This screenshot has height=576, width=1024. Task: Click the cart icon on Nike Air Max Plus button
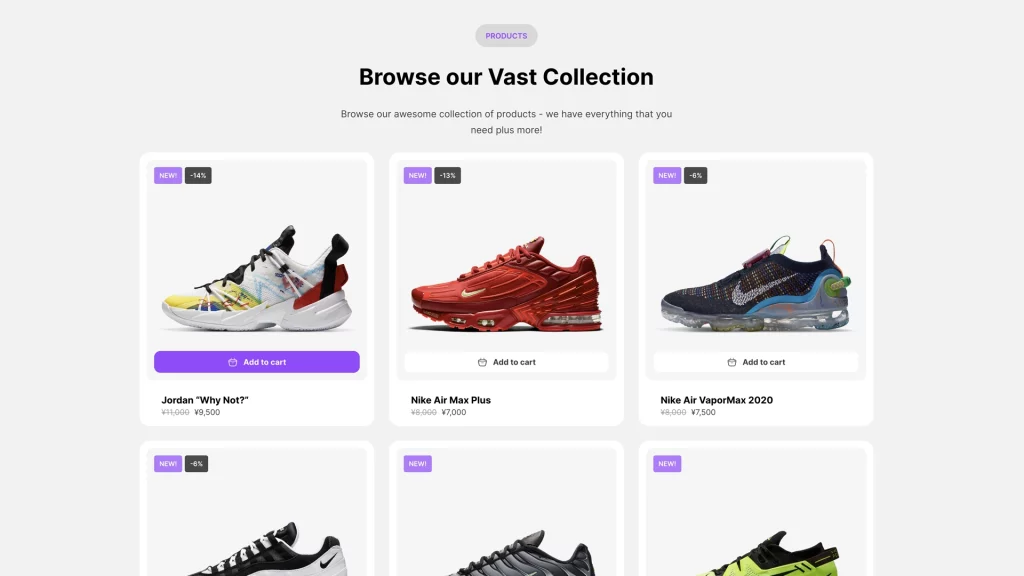(x=482, y=362)
